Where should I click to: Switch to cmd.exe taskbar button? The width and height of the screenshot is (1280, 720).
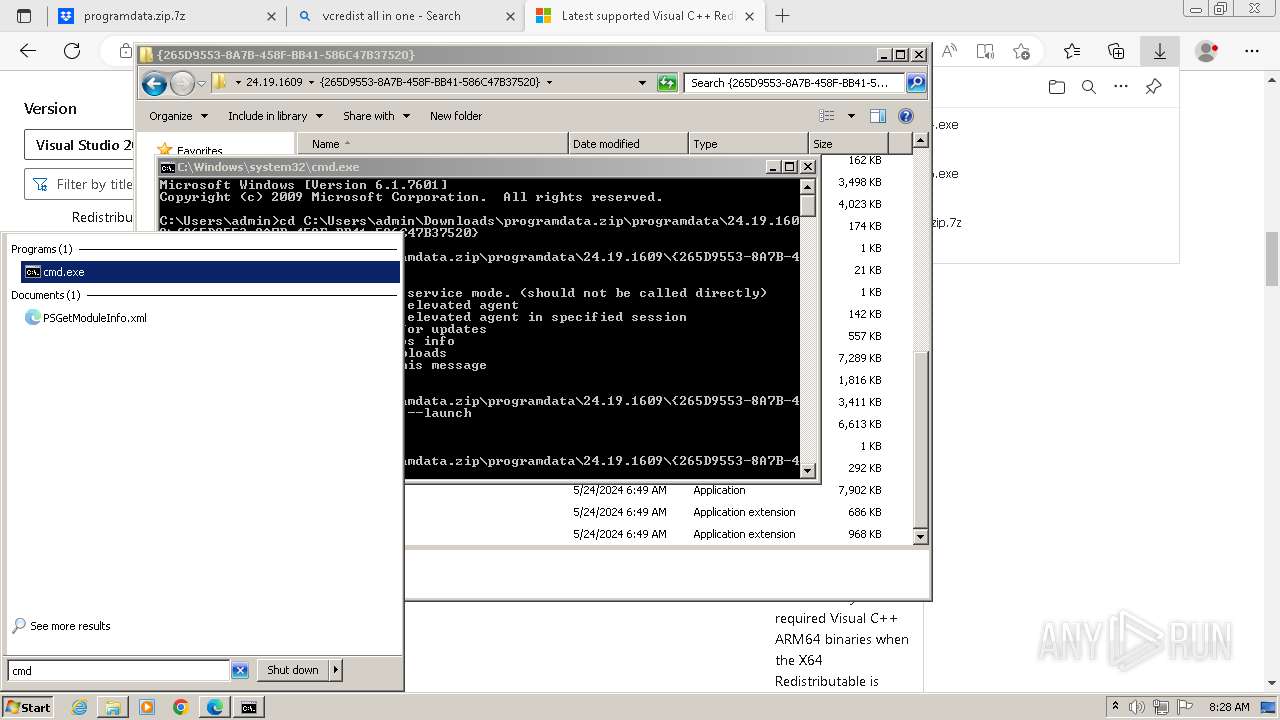(x=249, y=707)
